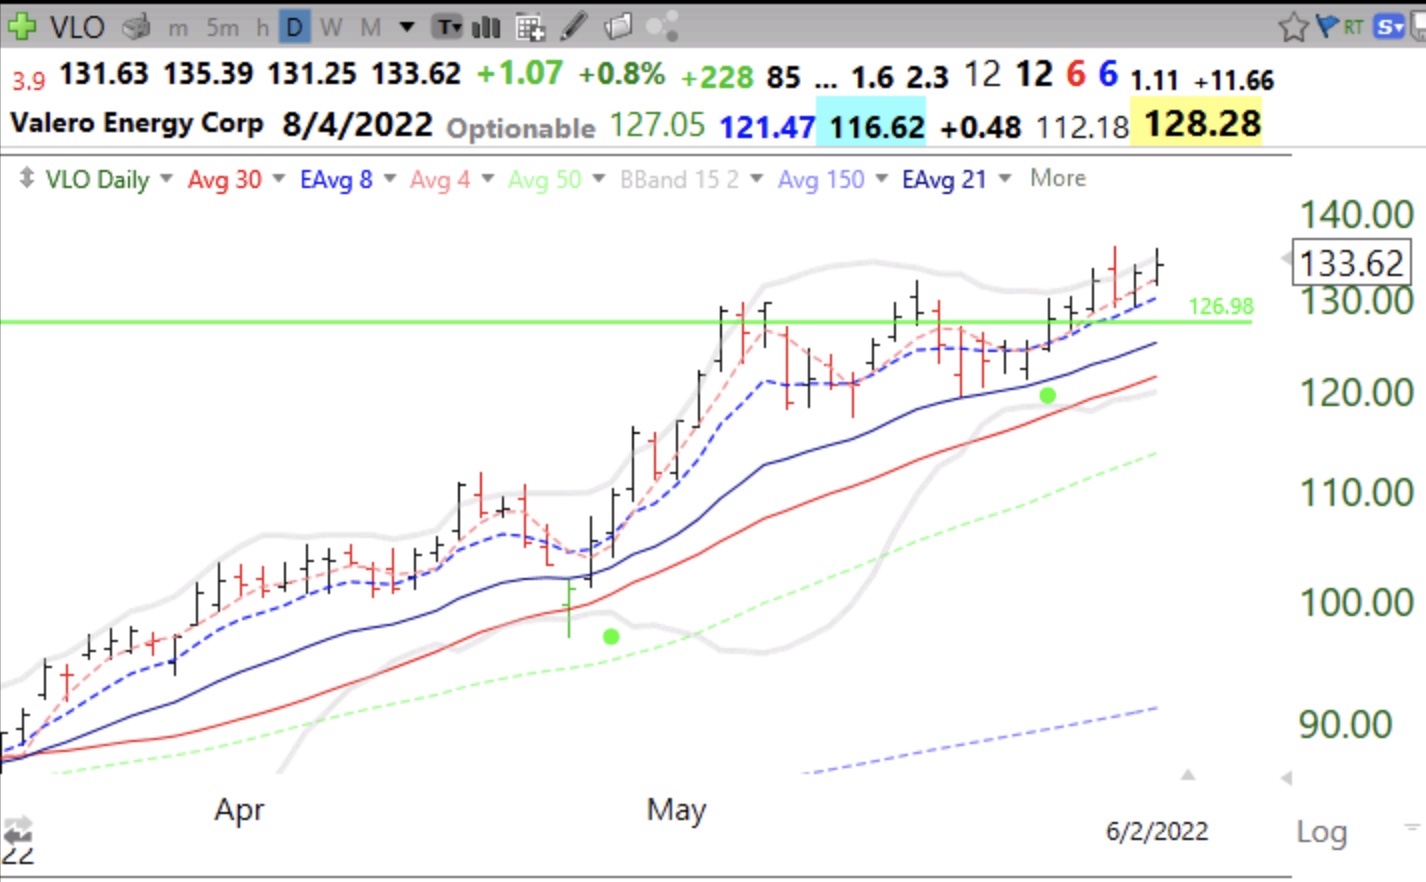This screenshot has height=882, width=1426.
Task: Click the +1.07 net change value
Action: pyautogui.click(x=519, y=74)
